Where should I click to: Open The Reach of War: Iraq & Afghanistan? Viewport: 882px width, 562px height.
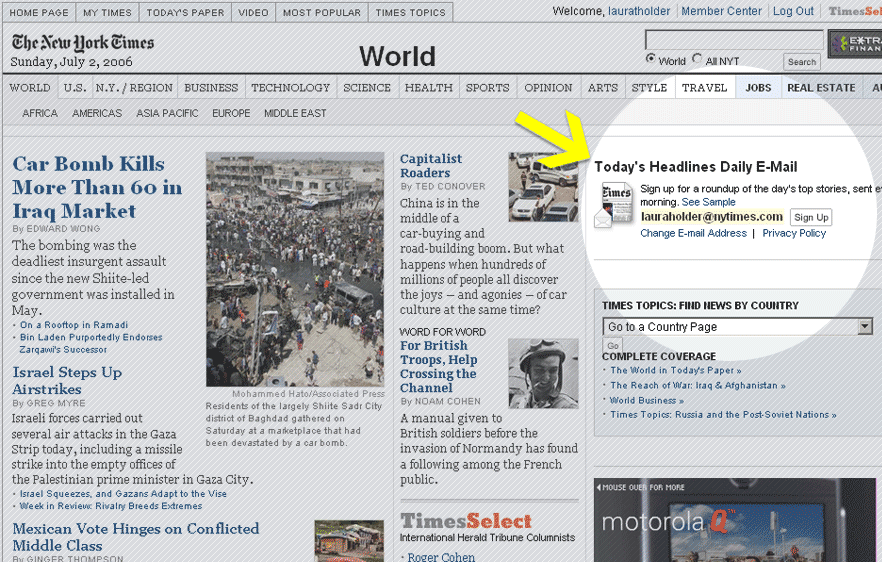(698, 385)
